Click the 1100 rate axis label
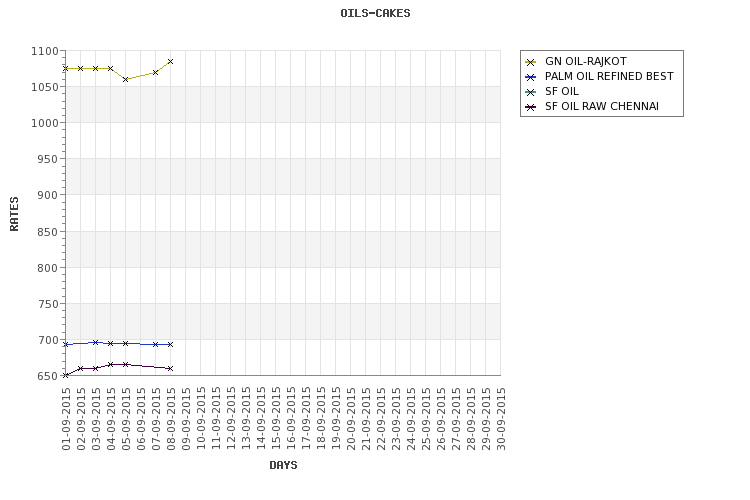 [45, 51]
